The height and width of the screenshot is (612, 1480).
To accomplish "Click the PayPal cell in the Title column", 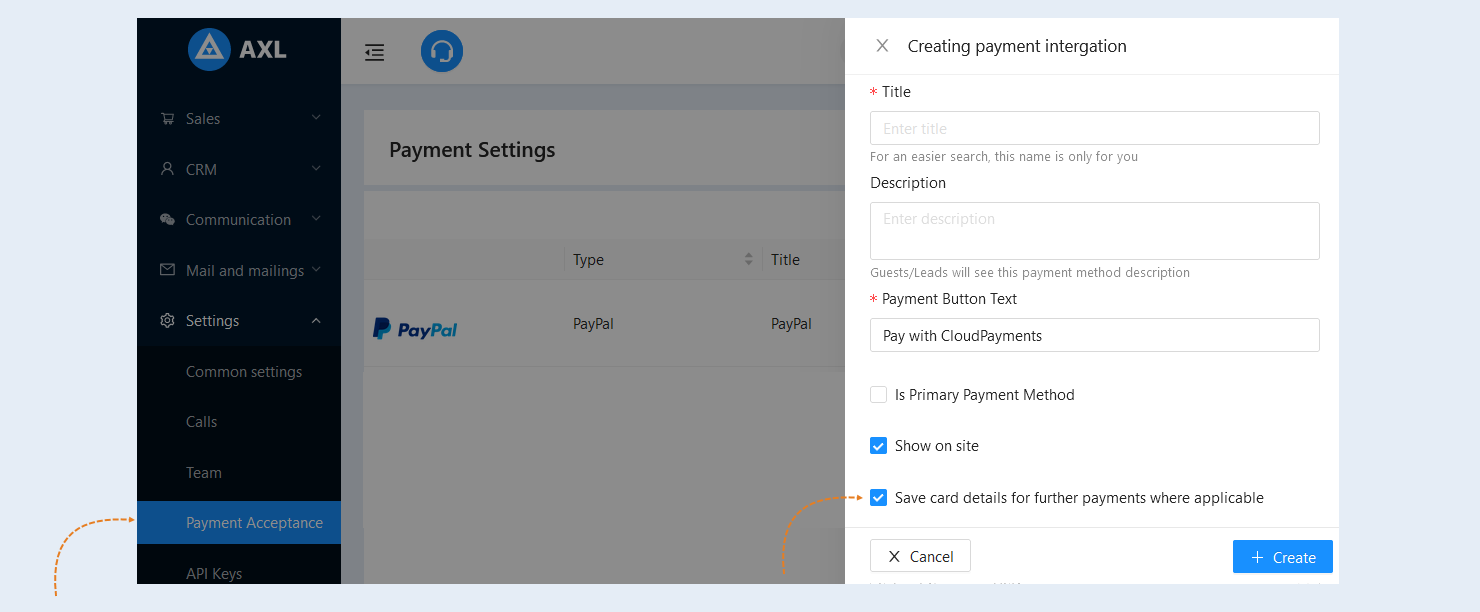I will pos(791,324).
